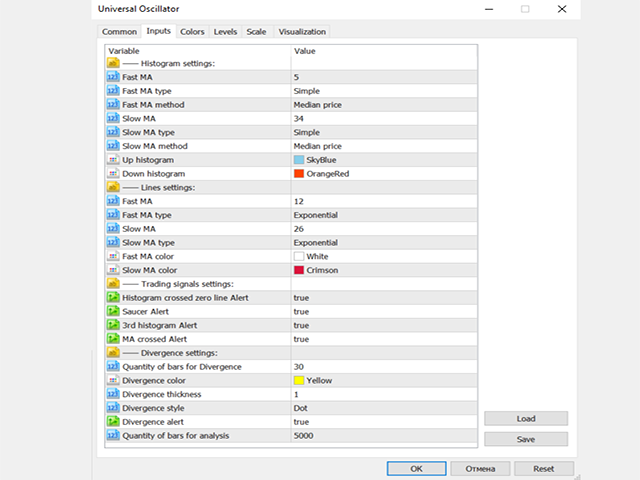Click the Divergence settings folder icon
The image size is (640, 480).
113,353
